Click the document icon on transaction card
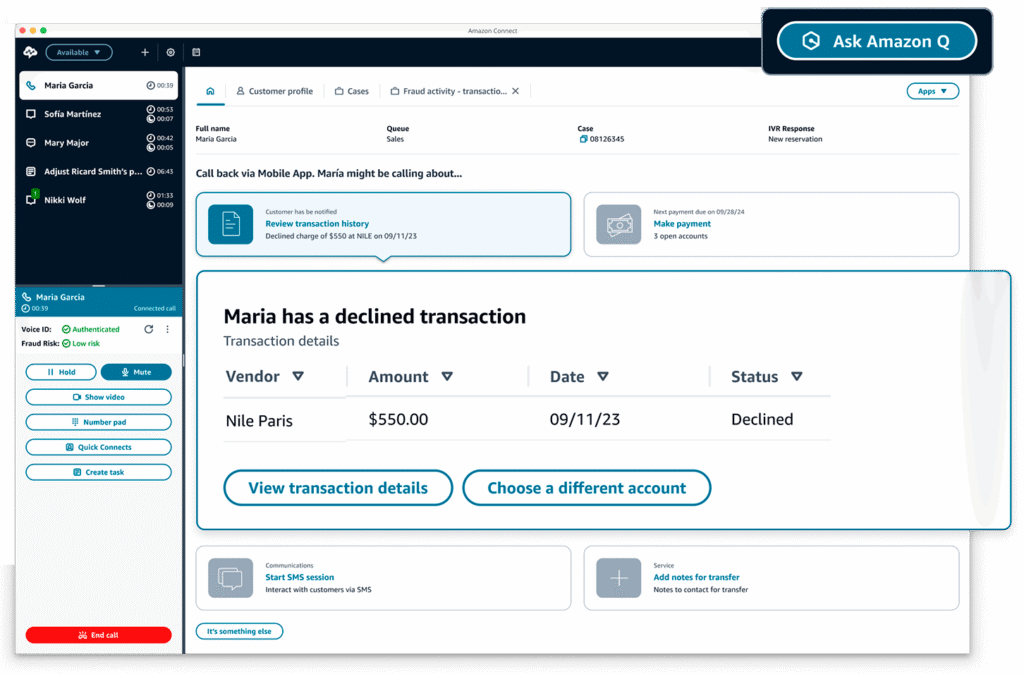 point(231,224)
